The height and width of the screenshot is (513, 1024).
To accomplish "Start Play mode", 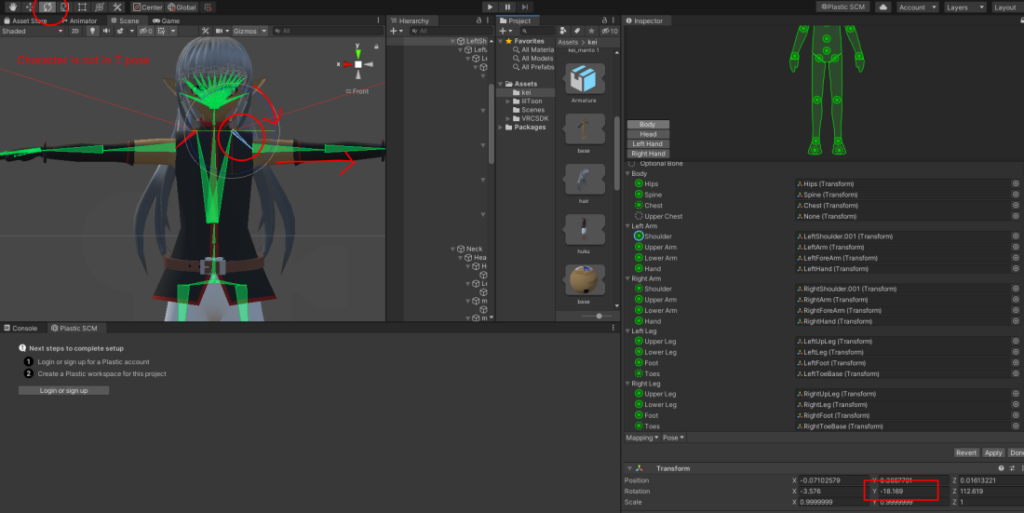I will [x=490, y=7].
